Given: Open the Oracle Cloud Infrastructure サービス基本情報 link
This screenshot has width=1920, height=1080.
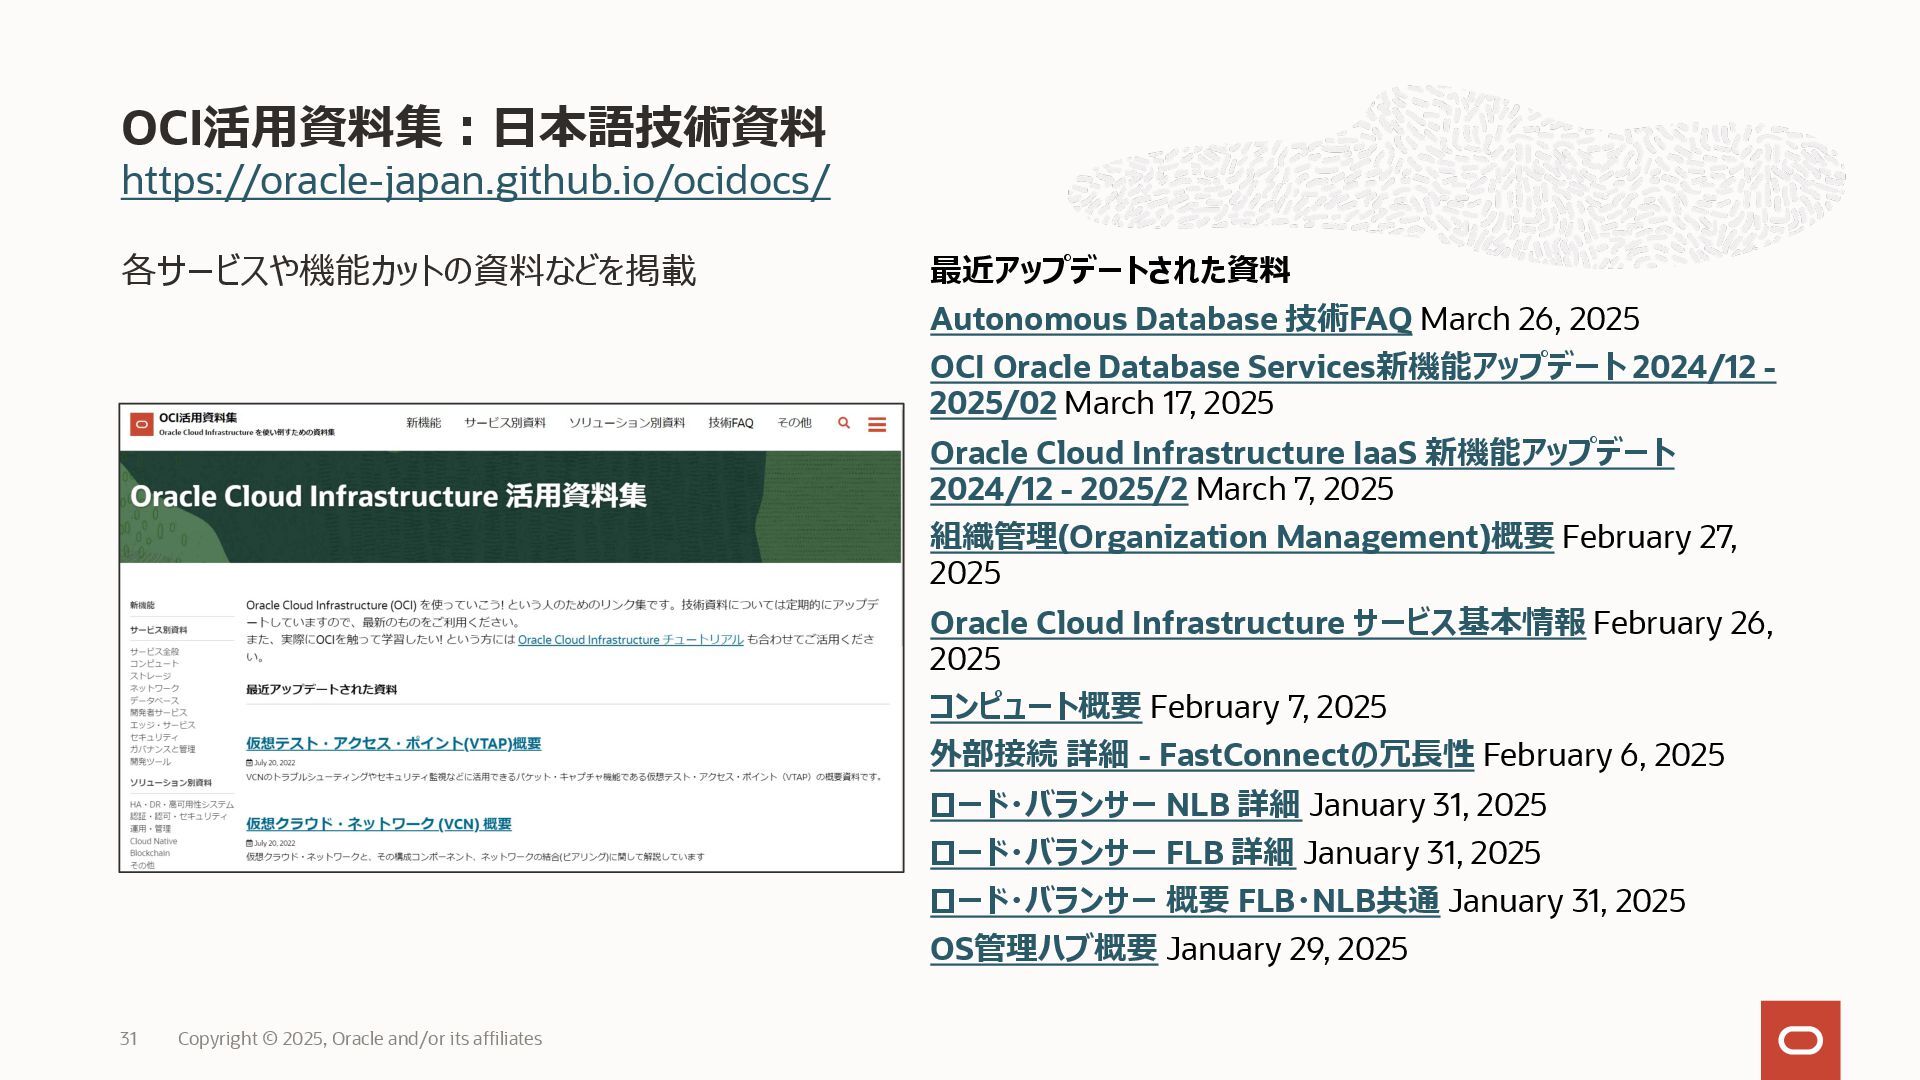Looking at the screenshot, I should 1257,623.
